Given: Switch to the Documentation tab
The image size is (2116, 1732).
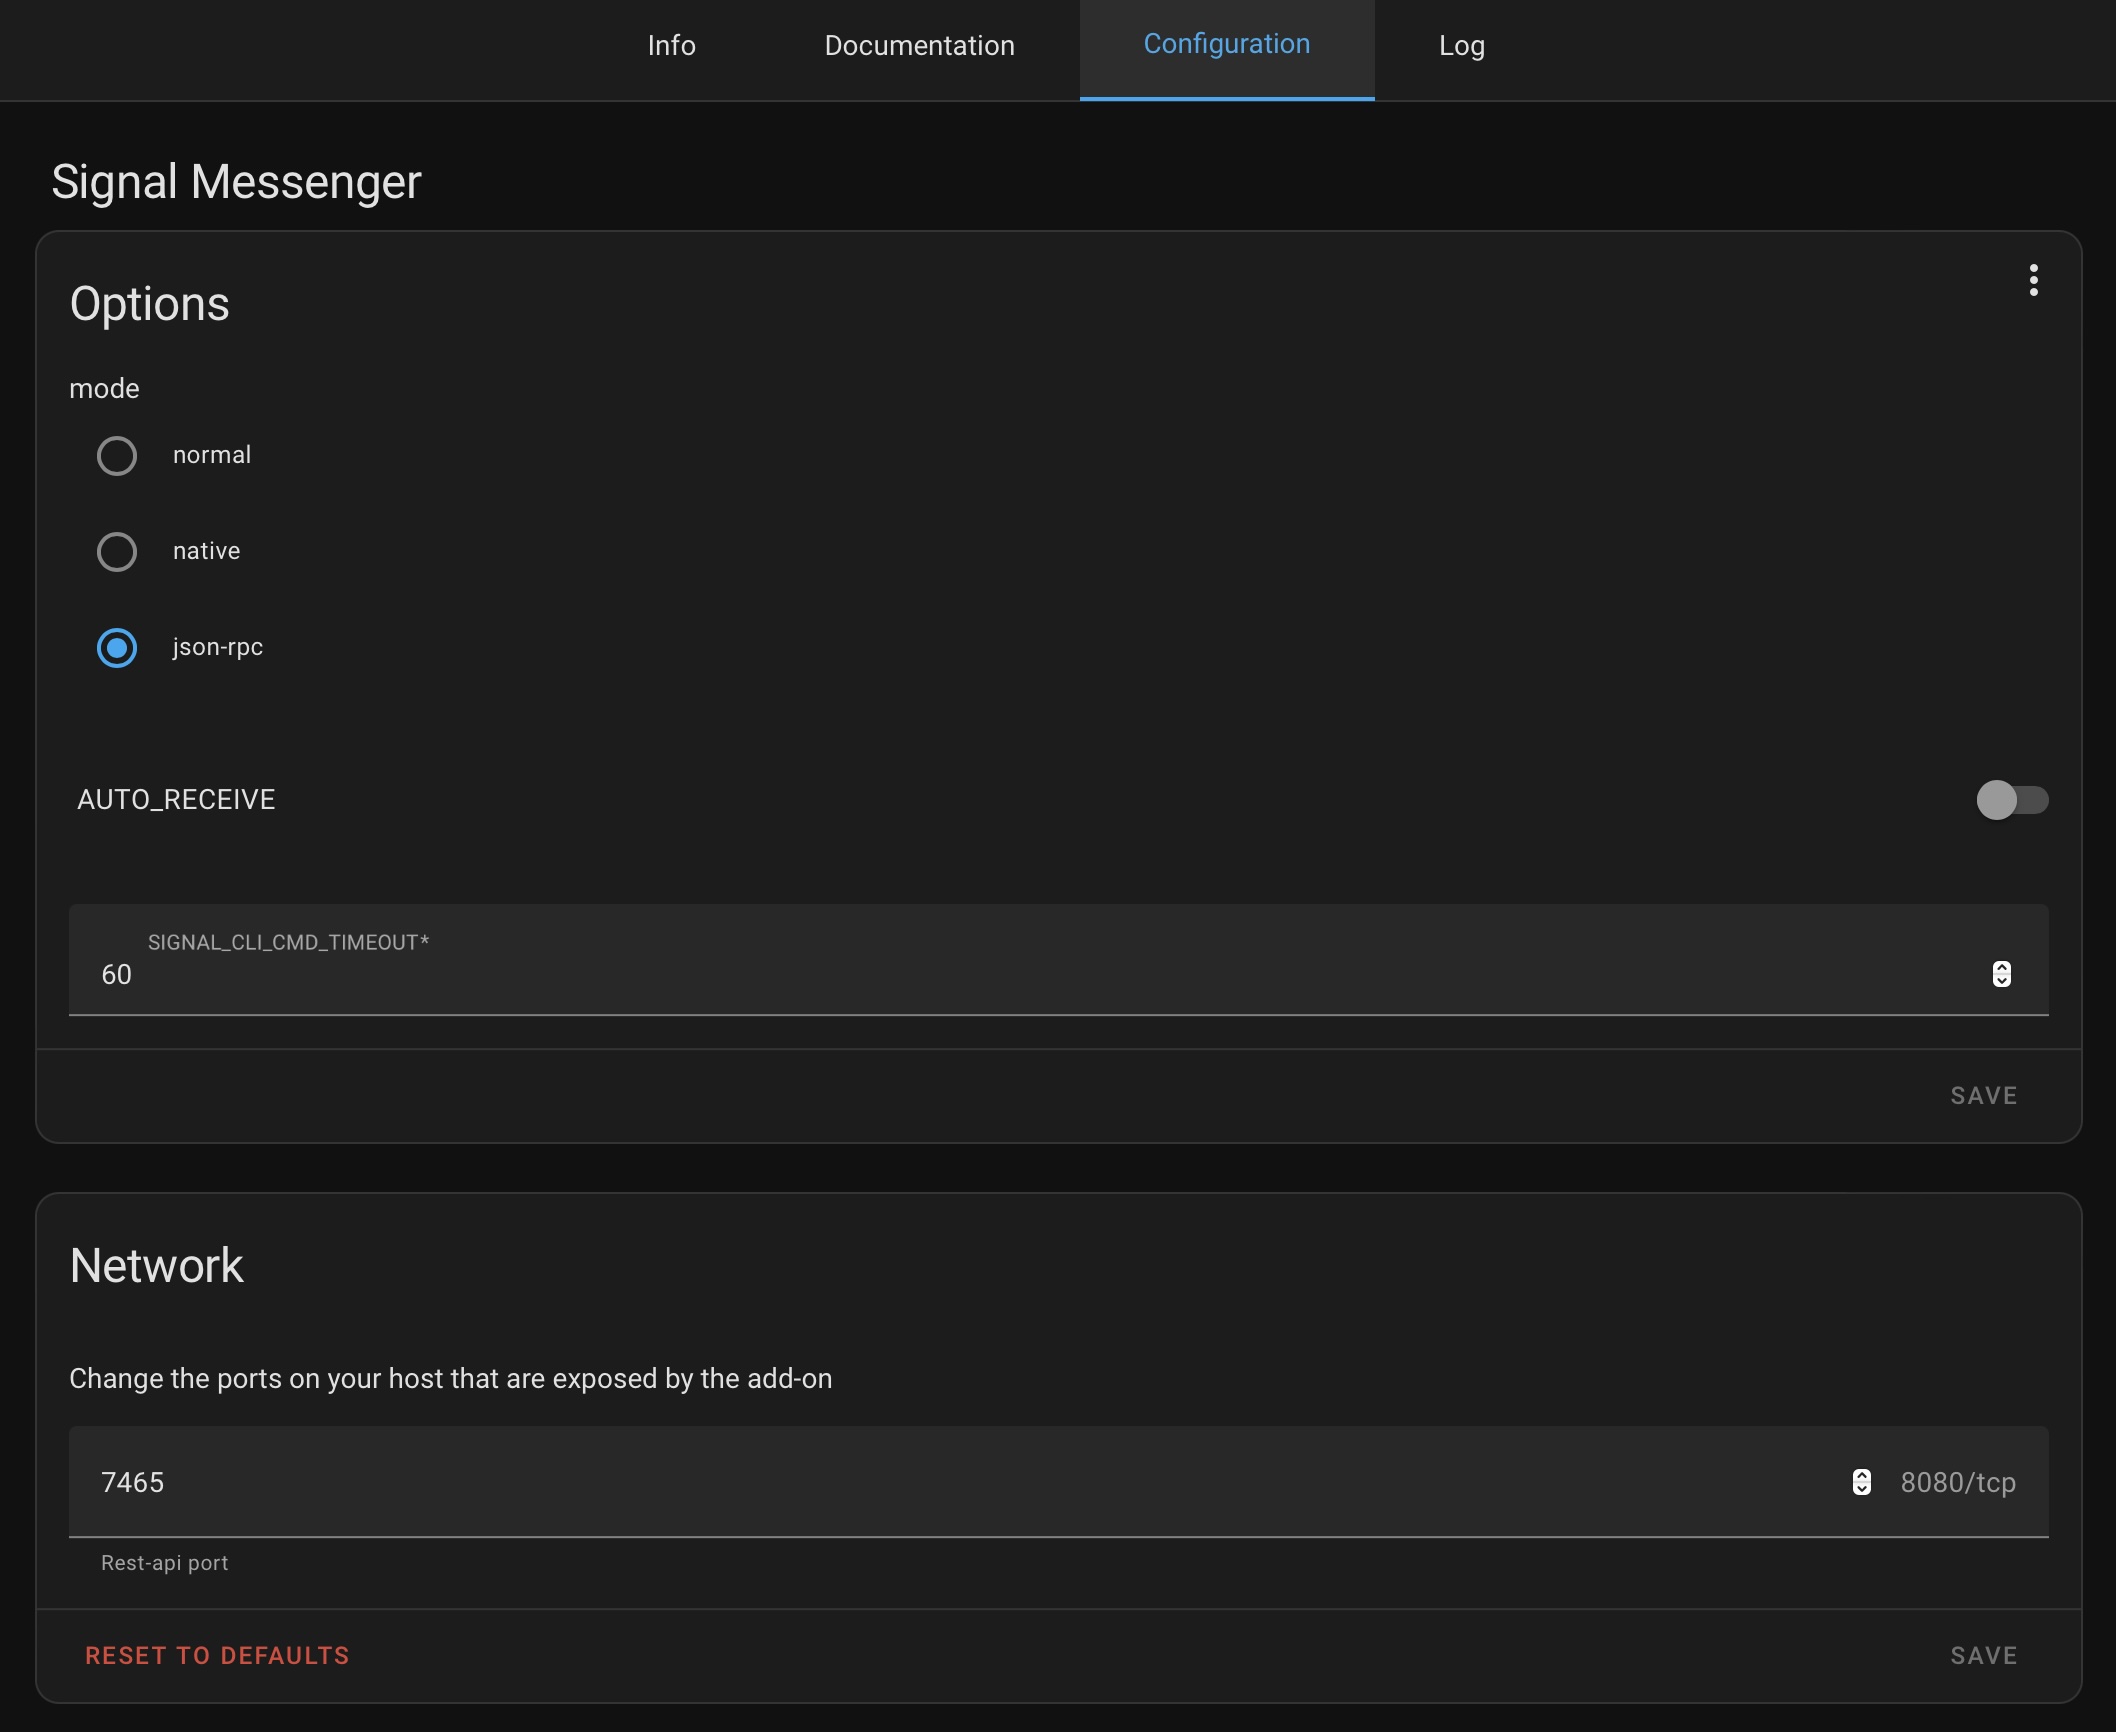Looking at the screenshot, I should pos(918,46).
